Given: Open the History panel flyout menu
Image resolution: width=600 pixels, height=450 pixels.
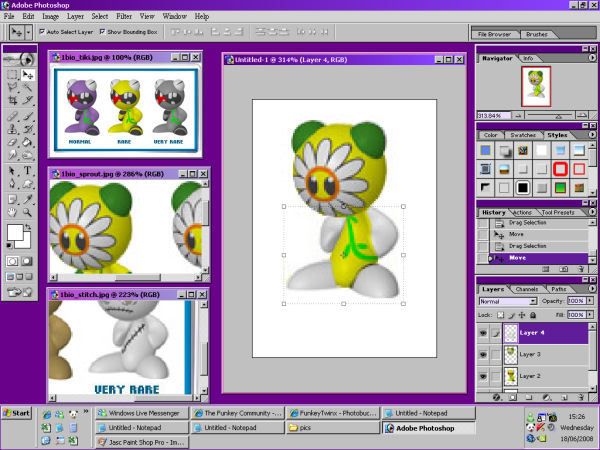Looking at the screenshot, I should [x=592, y=212].
